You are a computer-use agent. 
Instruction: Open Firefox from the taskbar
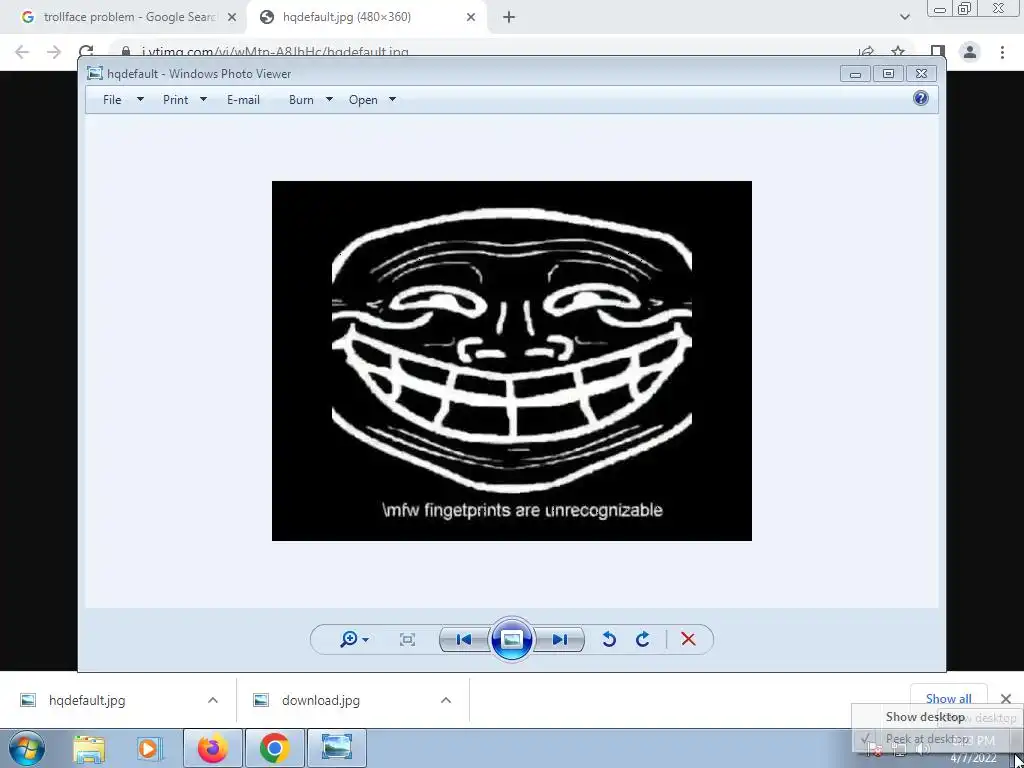click(x=213, y=748)
